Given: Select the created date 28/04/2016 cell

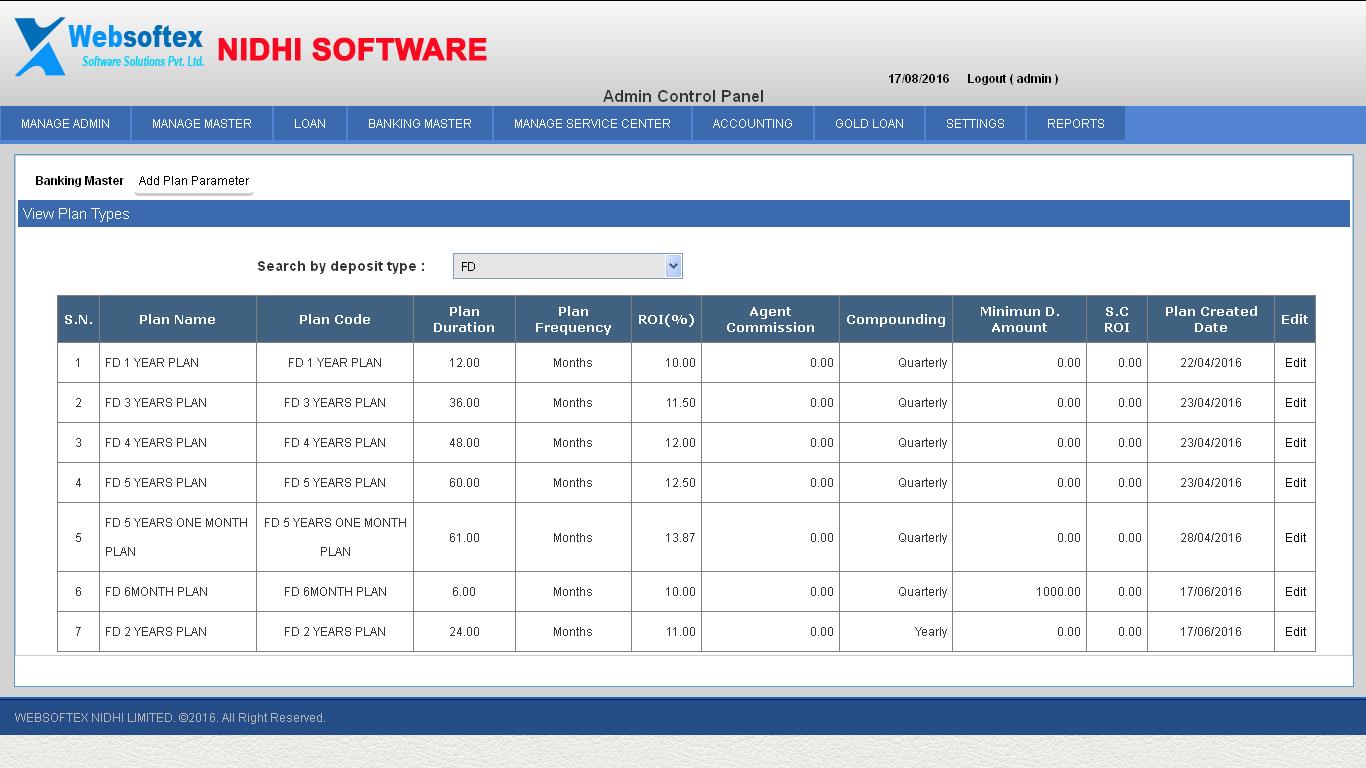Looking at the screenshot, I should (1211, 538).
